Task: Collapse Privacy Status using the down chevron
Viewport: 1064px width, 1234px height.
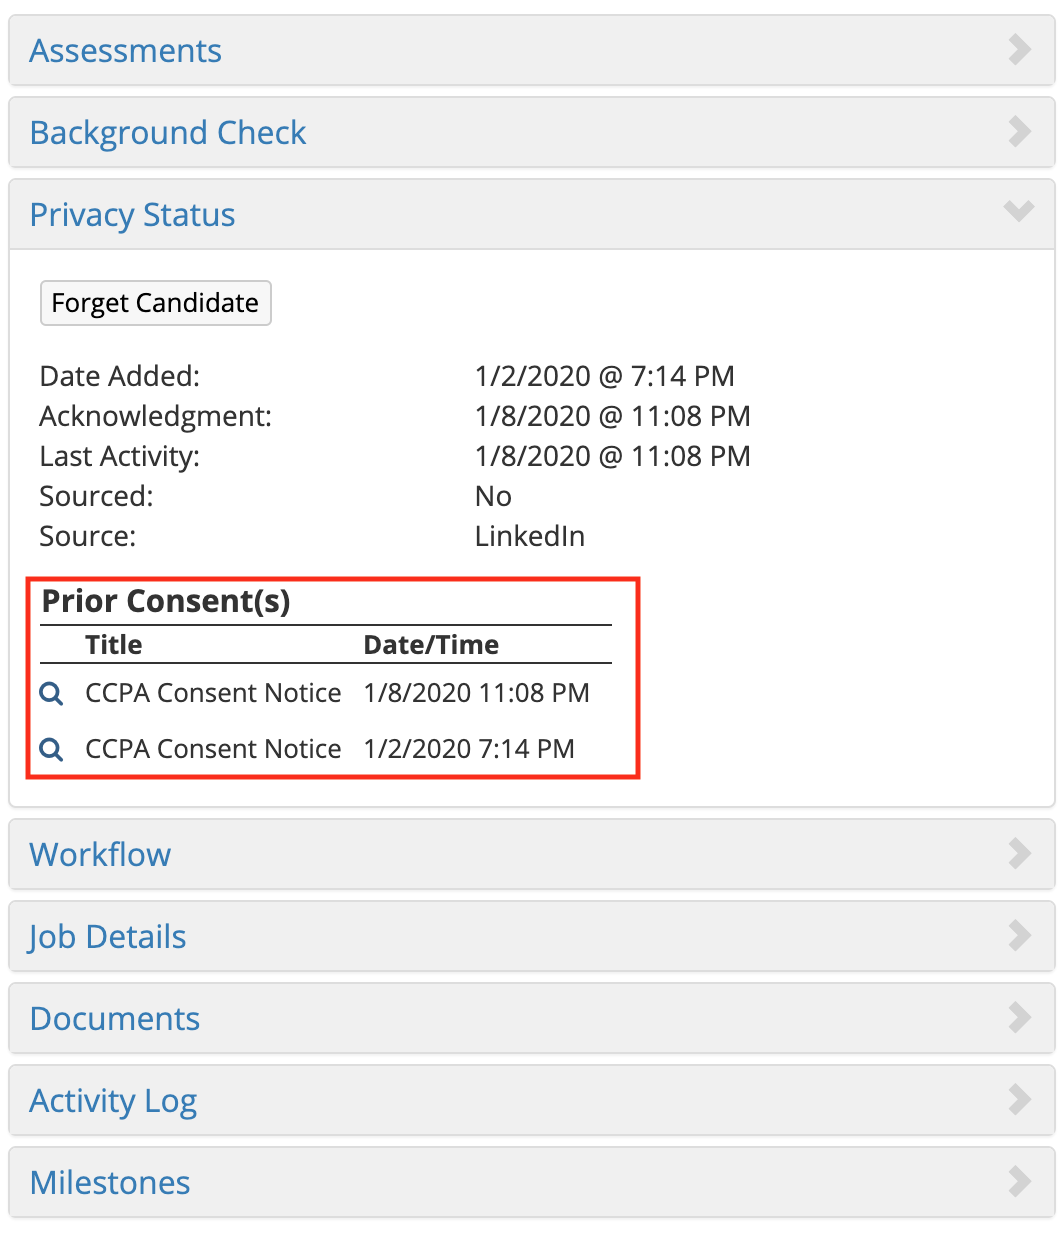Action: 1018,211
